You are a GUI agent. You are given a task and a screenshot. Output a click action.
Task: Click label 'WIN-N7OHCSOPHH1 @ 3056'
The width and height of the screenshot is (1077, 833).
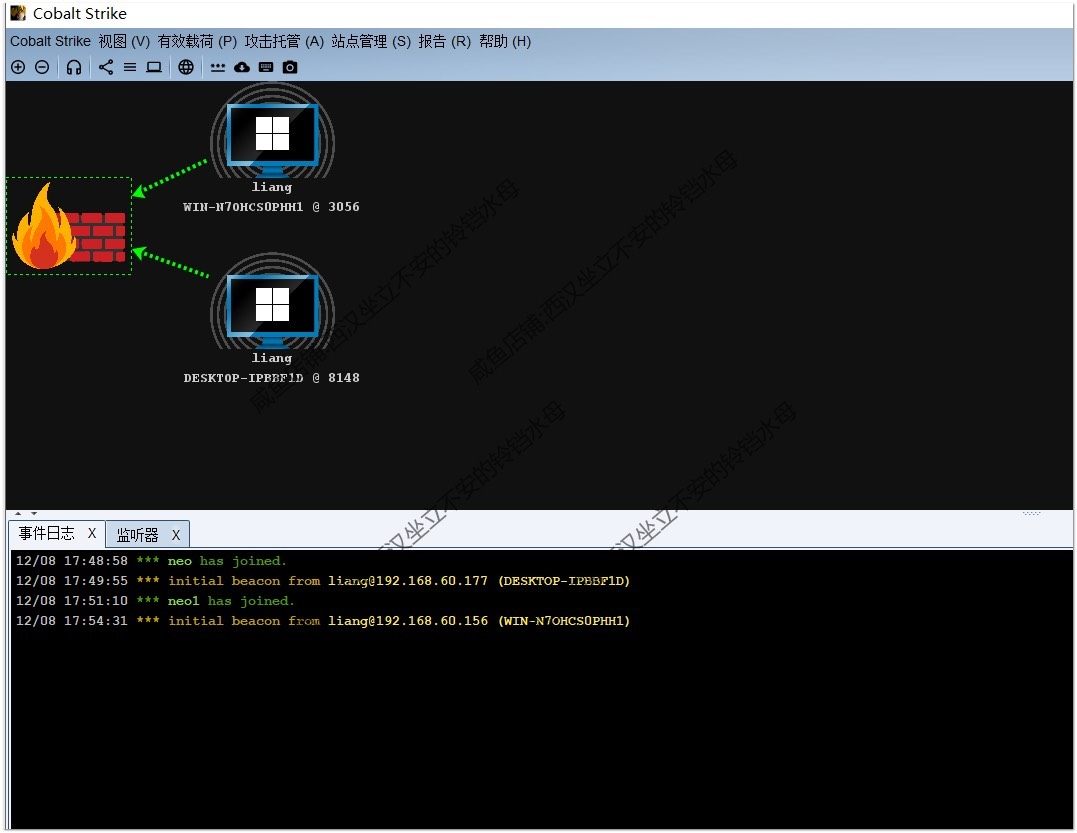click(x=271, y=207)
